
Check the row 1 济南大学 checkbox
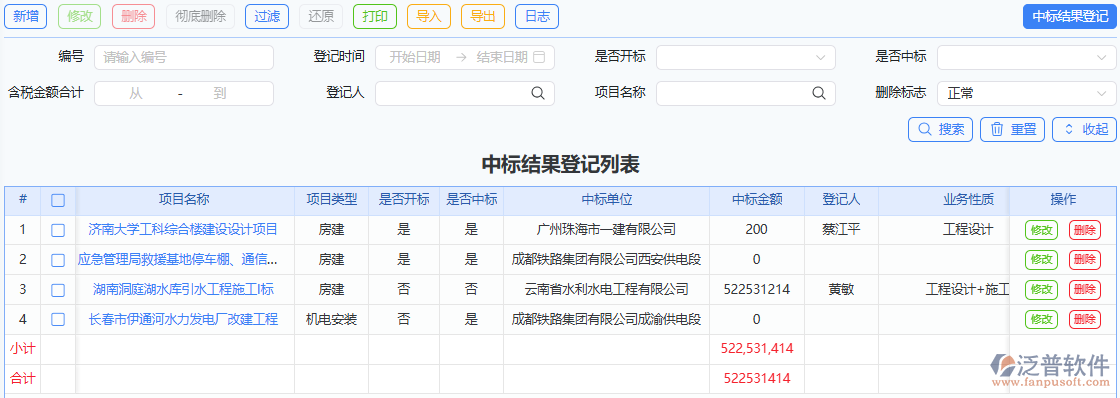tap(58, 230)
